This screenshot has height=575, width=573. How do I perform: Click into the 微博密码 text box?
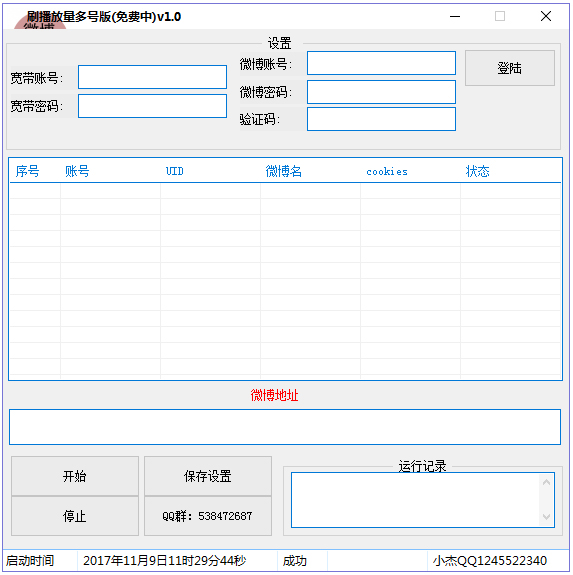(x=381, y=92)
